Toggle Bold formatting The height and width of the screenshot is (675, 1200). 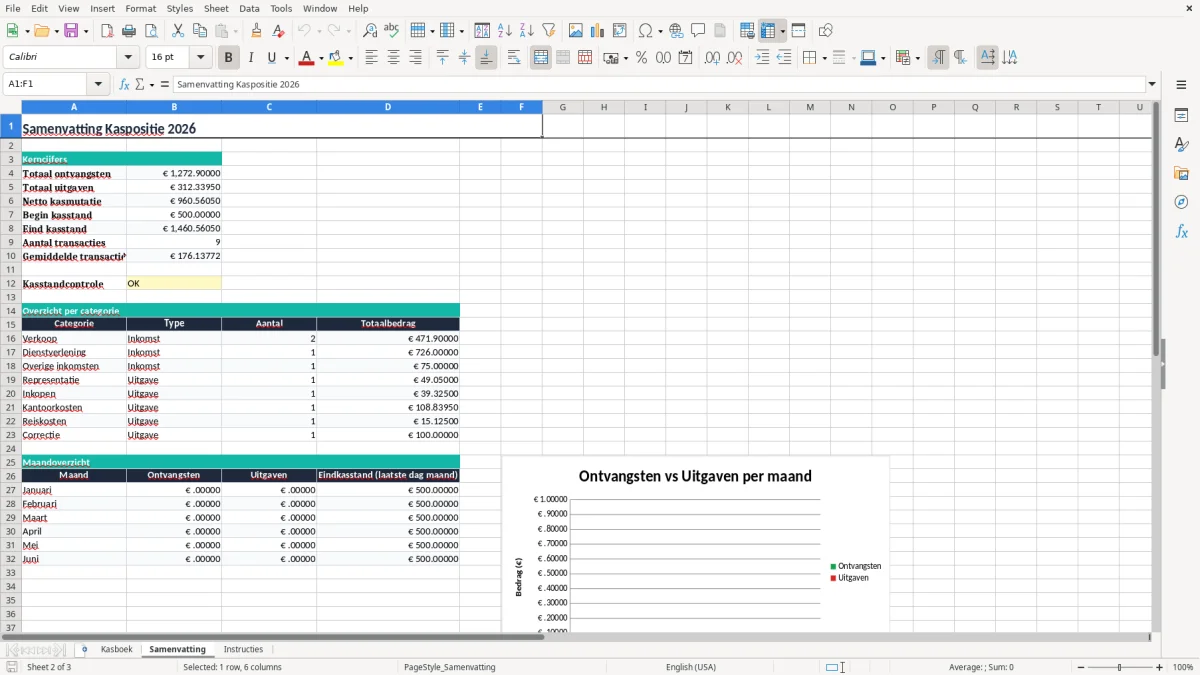[x=229, y=58]
